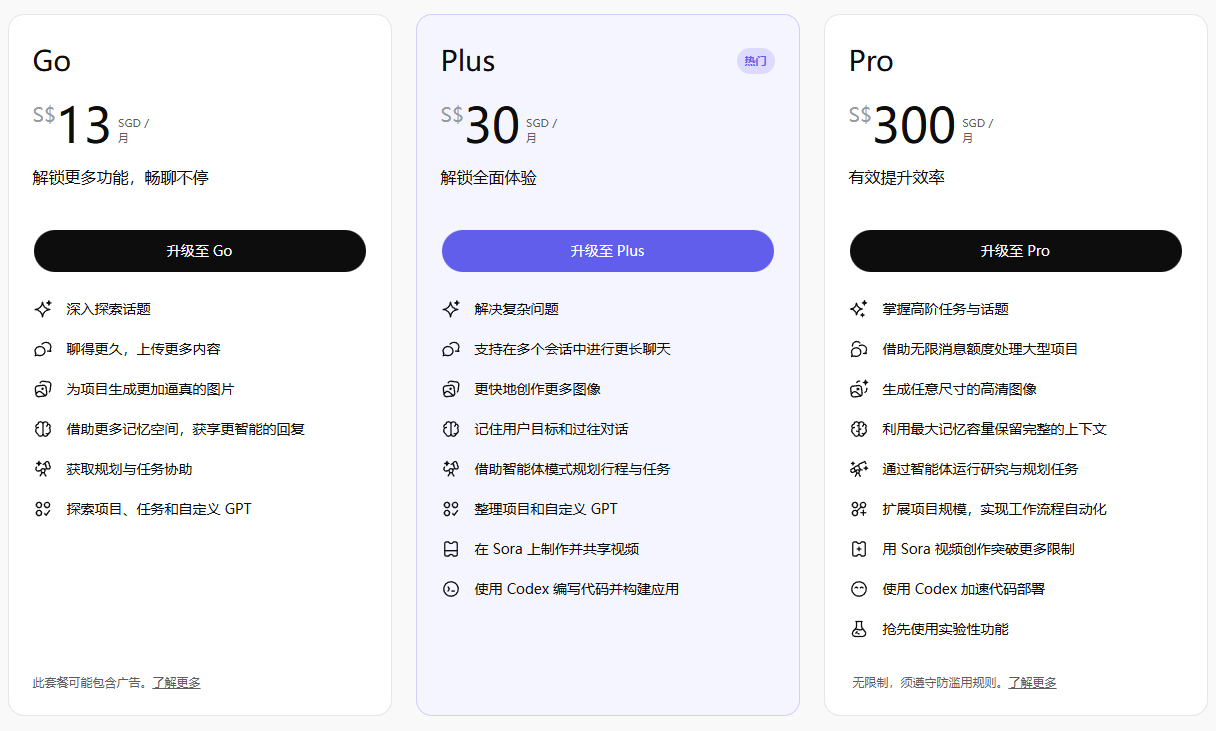1216x731 pixels.
Task: Click the sparkle icon beside 深入探索话题
Action: click(x=44, y=309)
